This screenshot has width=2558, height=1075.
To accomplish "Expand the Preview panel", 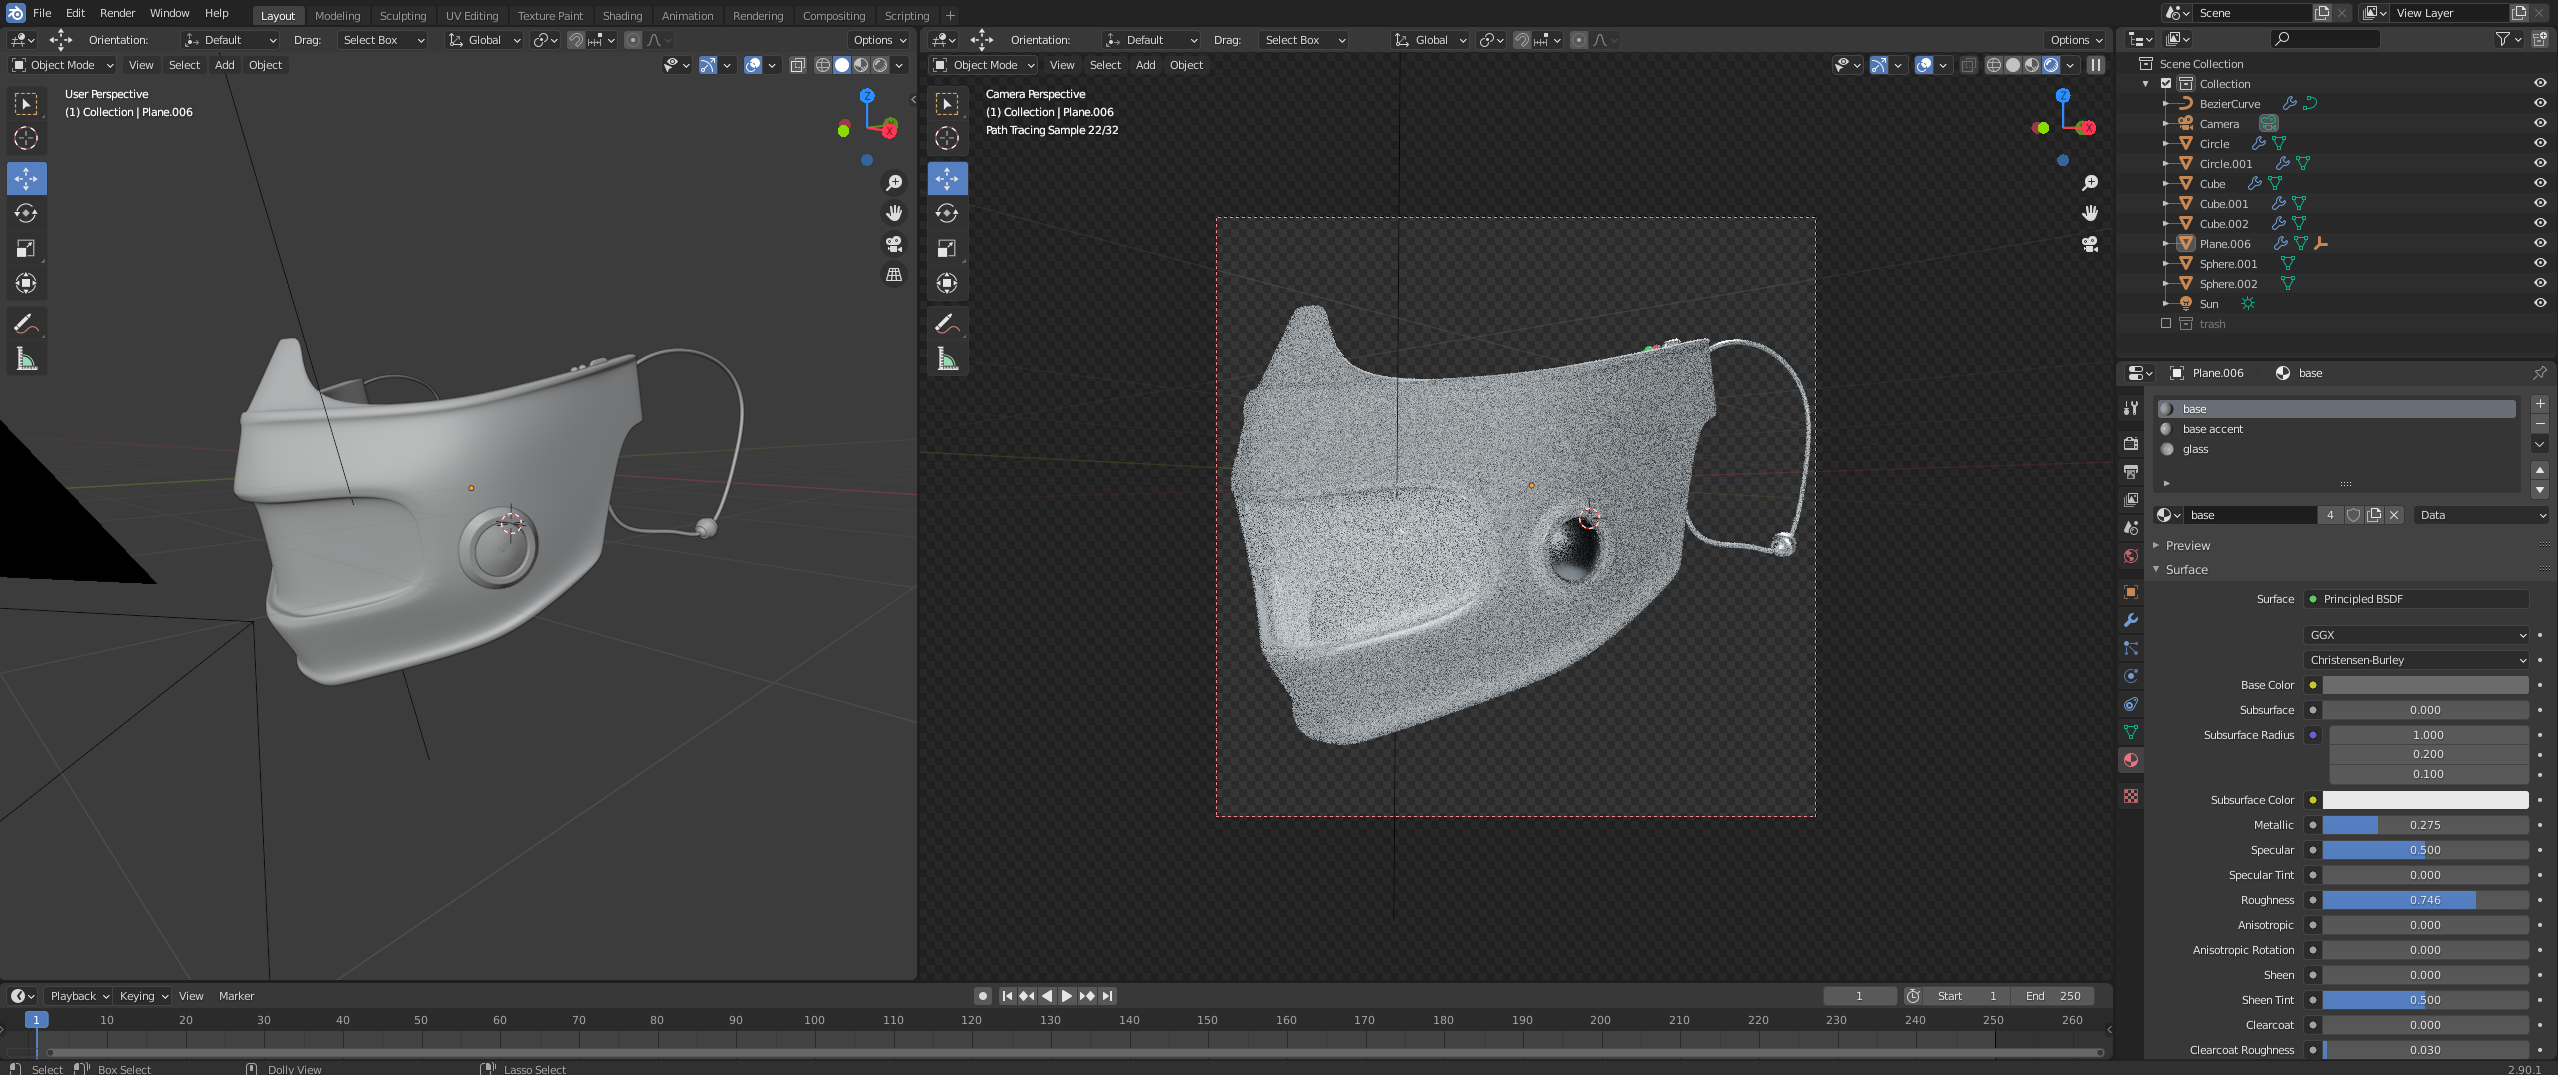I will 2187,546.
